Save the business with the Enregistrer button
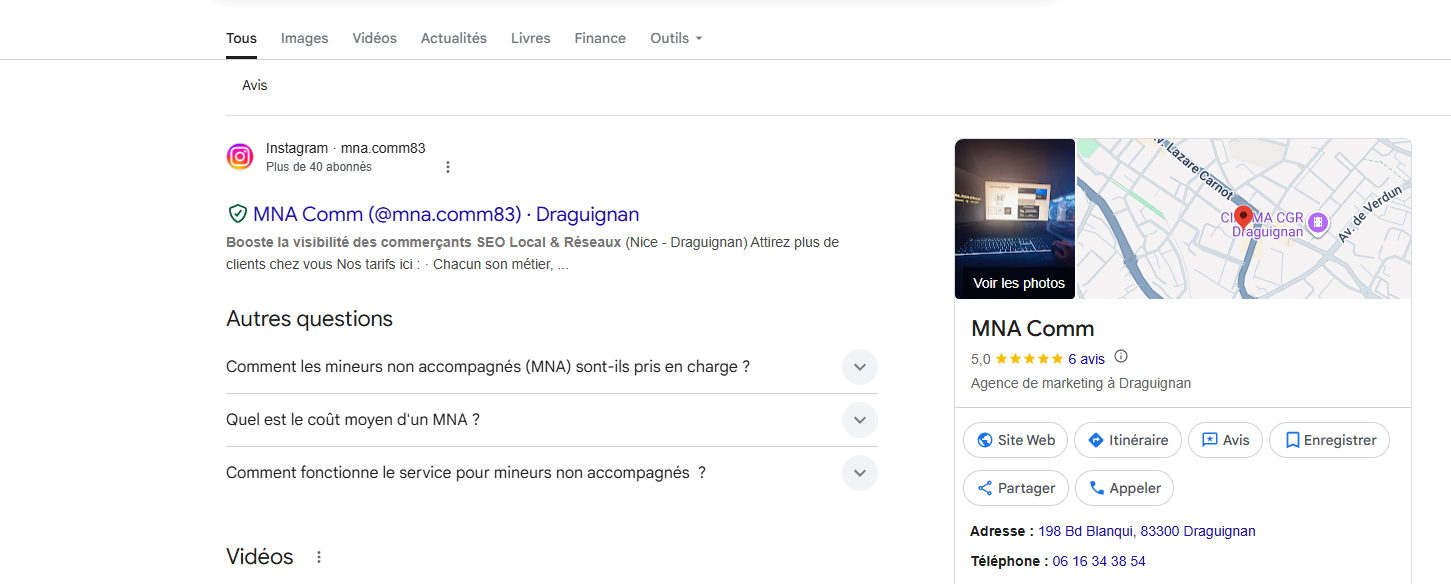This screenshot has height=584, width=1451. [x=1329, y=440]
